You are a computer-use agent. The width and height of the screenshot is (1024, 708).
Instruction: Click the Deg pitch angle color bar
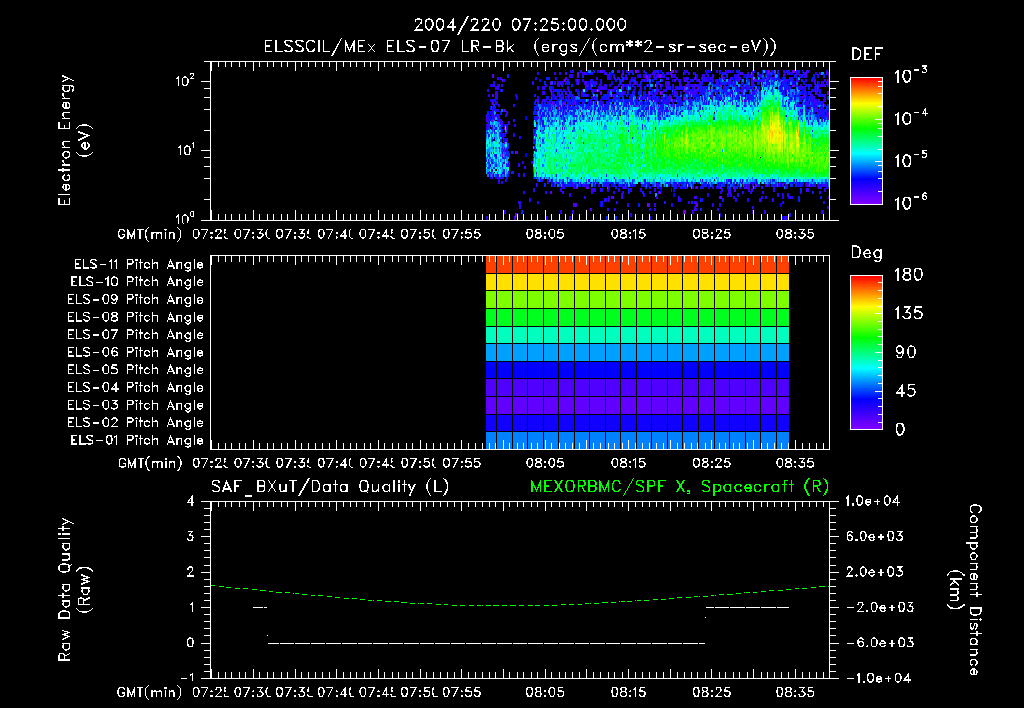pos(866,352)
